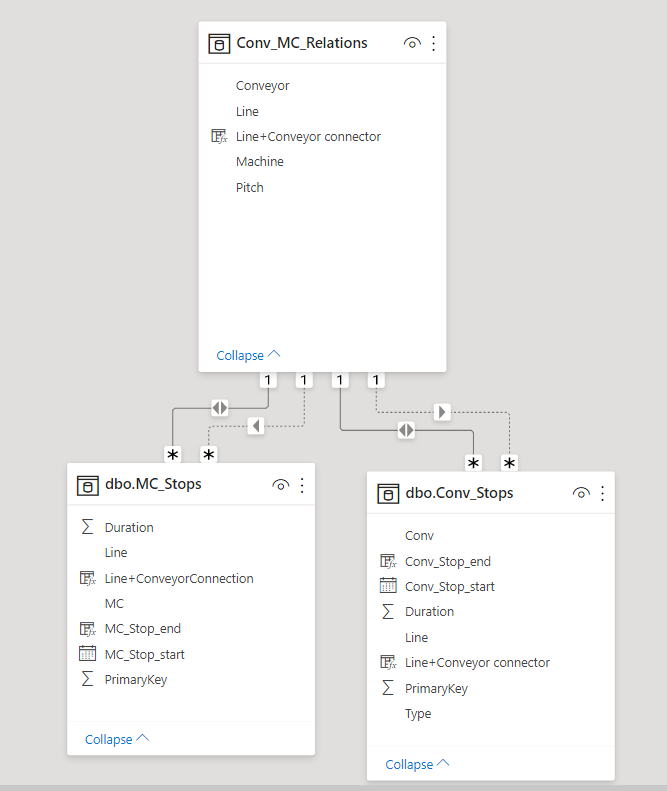667x791 pixels.
Task: Click sigma icon beside PrimaryKey in Conv_Stops
Action: pyautogui.click(x=388, y=688)
